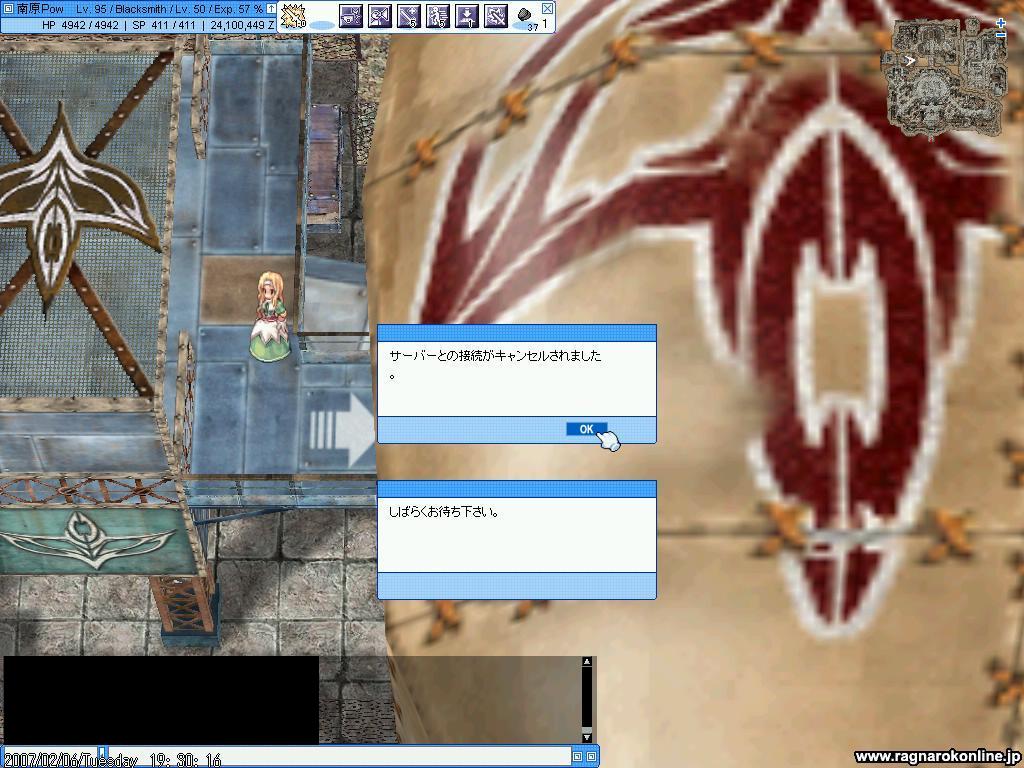Click the first skill icon in the hotkey bar
This screenshot has height=768, width=1024.
click(292, 16)
